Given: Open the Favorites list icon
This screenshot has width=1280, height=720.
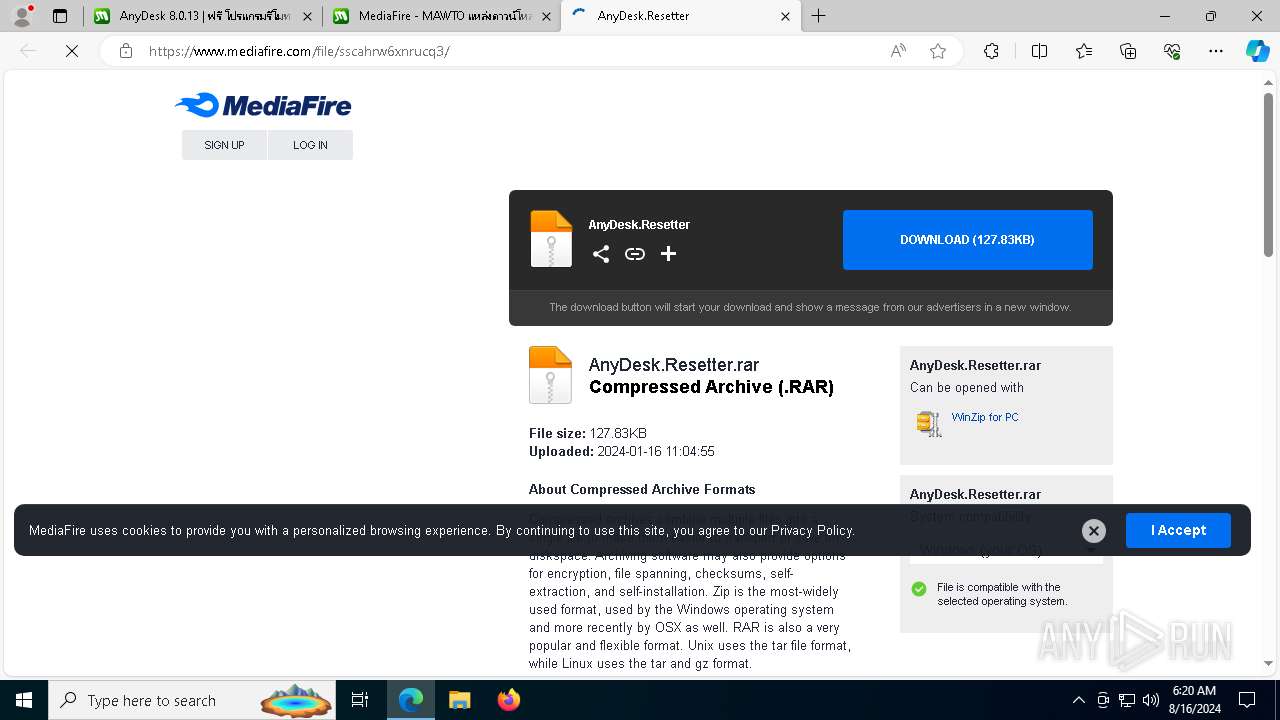Looking at the screenshot, I should (x=1084, y=51).
